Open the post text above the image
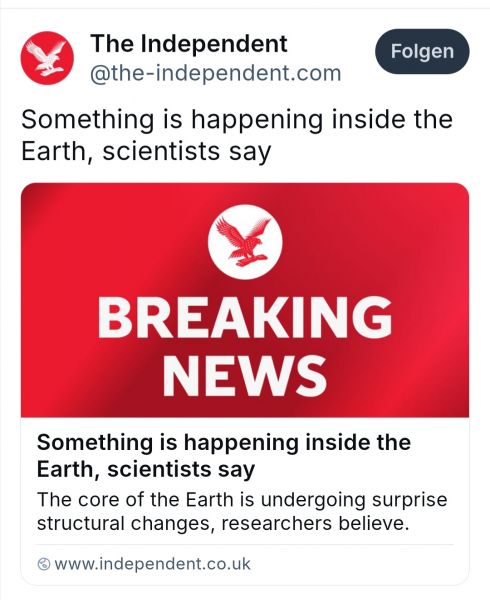Screen dimensions: 490x600 point(237,135)
